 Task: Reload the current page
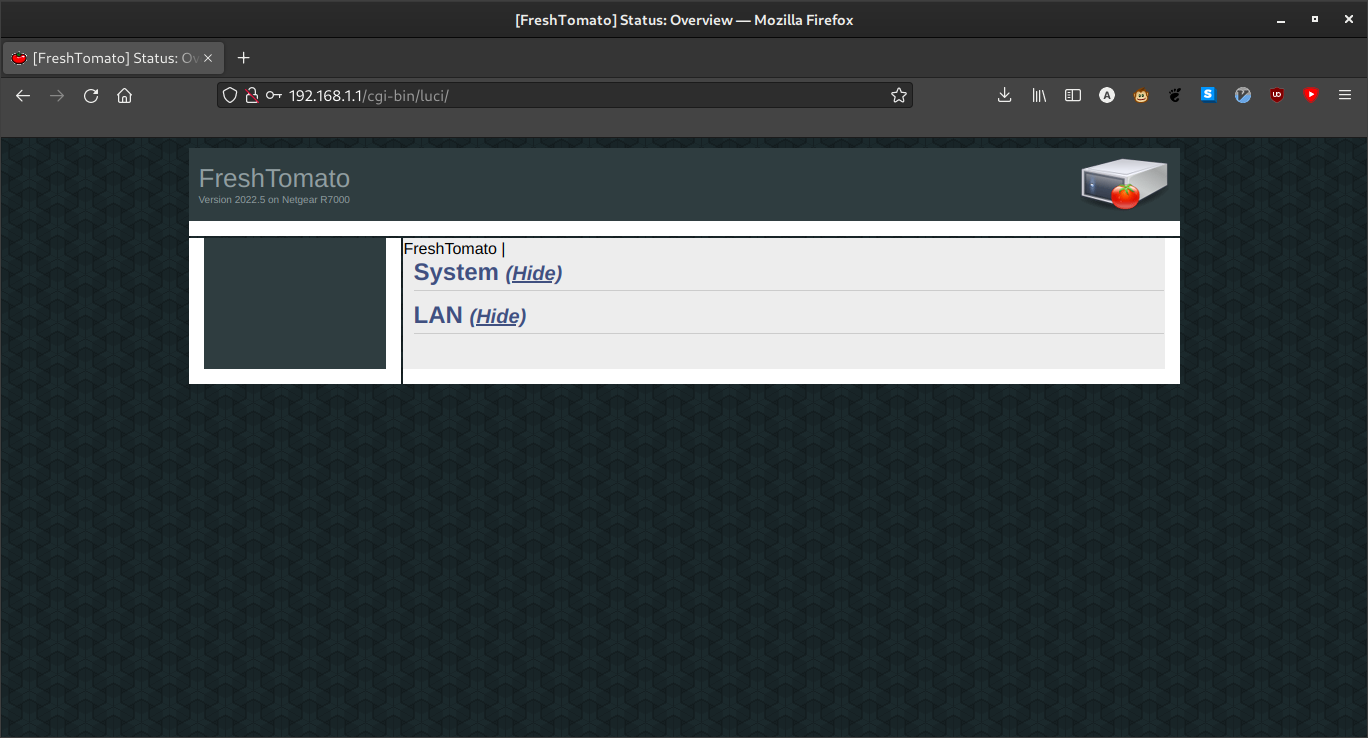[x=91, y=96]
